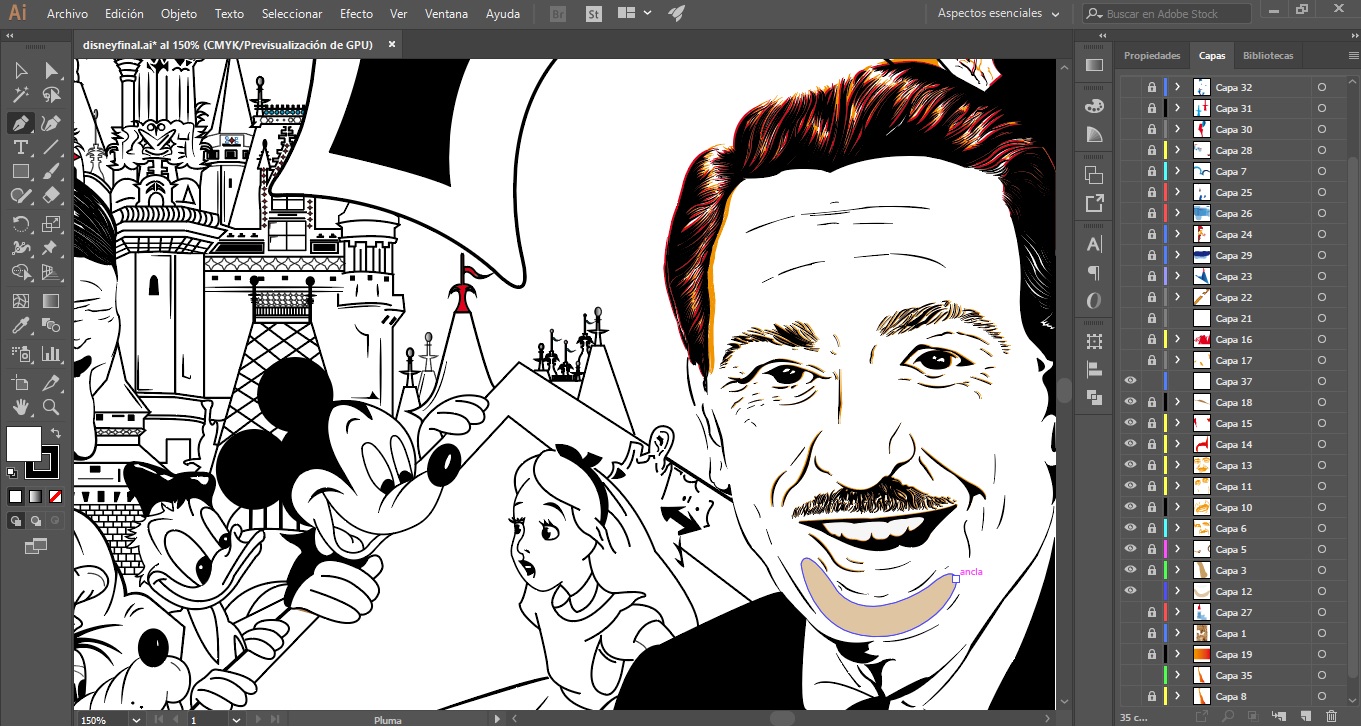Switch to Bibliotecas tab

pyautogui.click(x=1268, y=56)
